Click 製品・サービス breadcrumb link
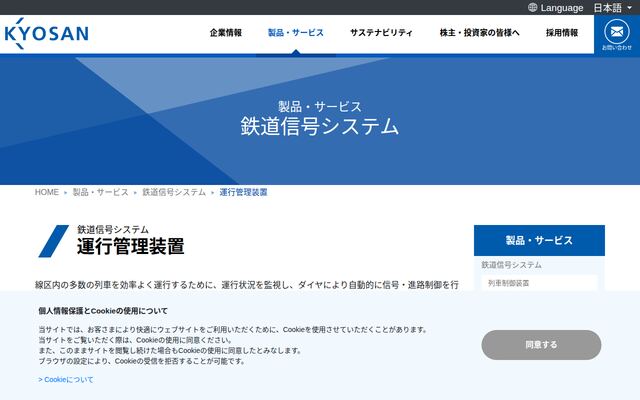 coord(100,192)
